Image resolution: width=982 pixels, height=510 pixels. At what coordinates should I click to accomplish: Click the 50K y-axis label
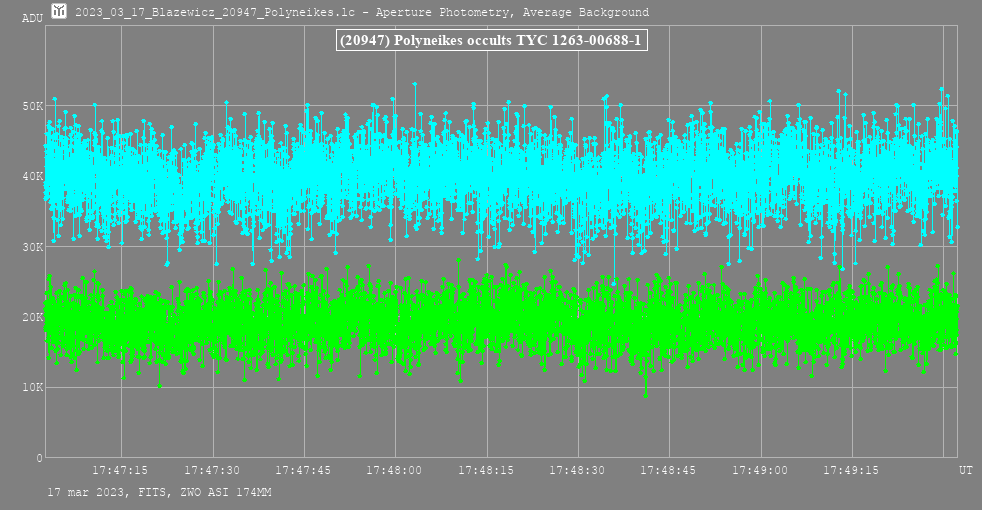[33, 106]
